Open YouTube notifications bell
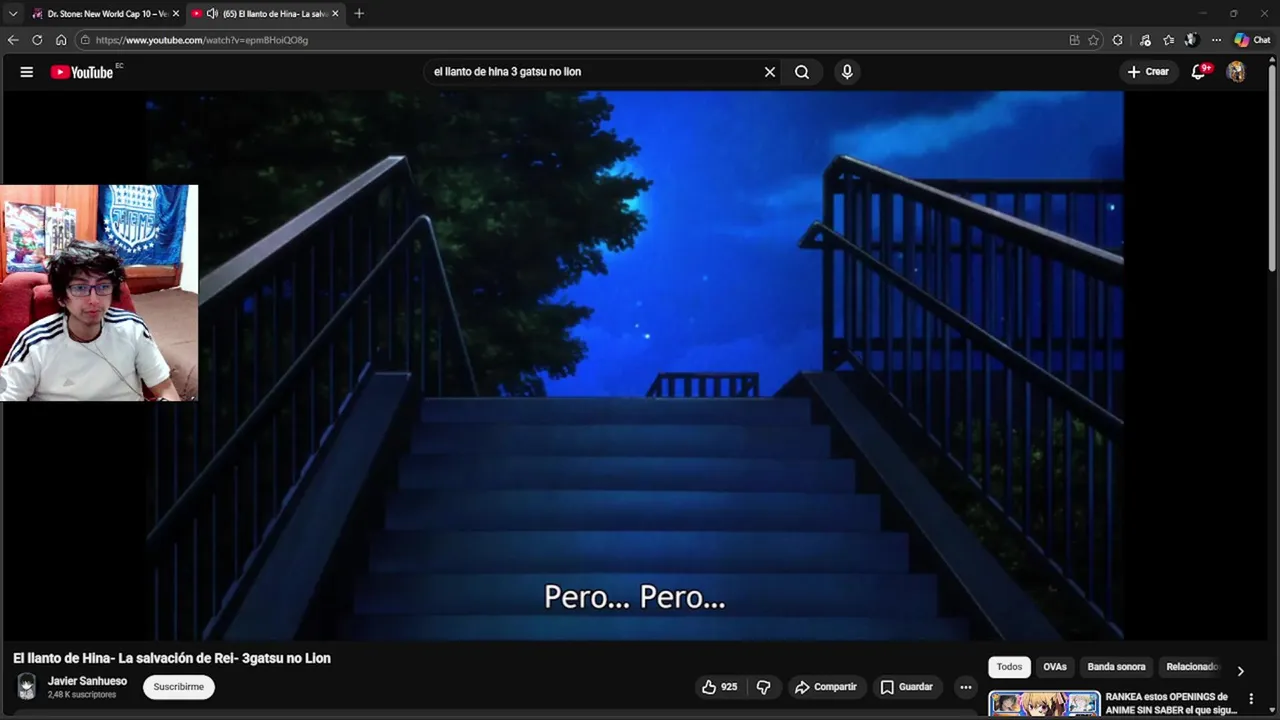This screenshot has height=720, width=1280. point(1199,72)
